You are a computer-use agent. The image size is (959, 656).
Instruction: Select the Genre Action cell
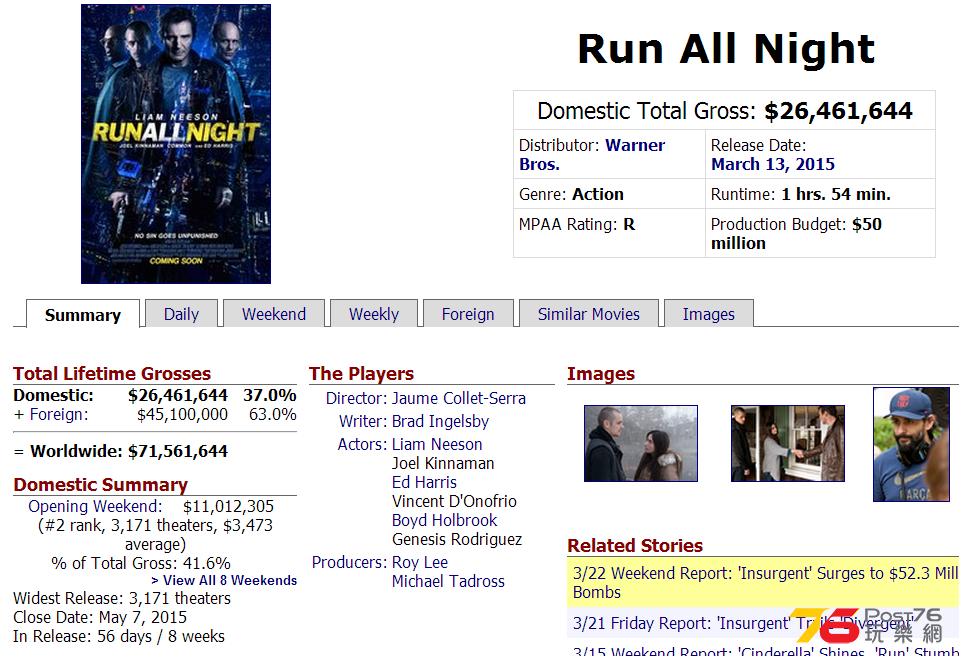[609, 194]
